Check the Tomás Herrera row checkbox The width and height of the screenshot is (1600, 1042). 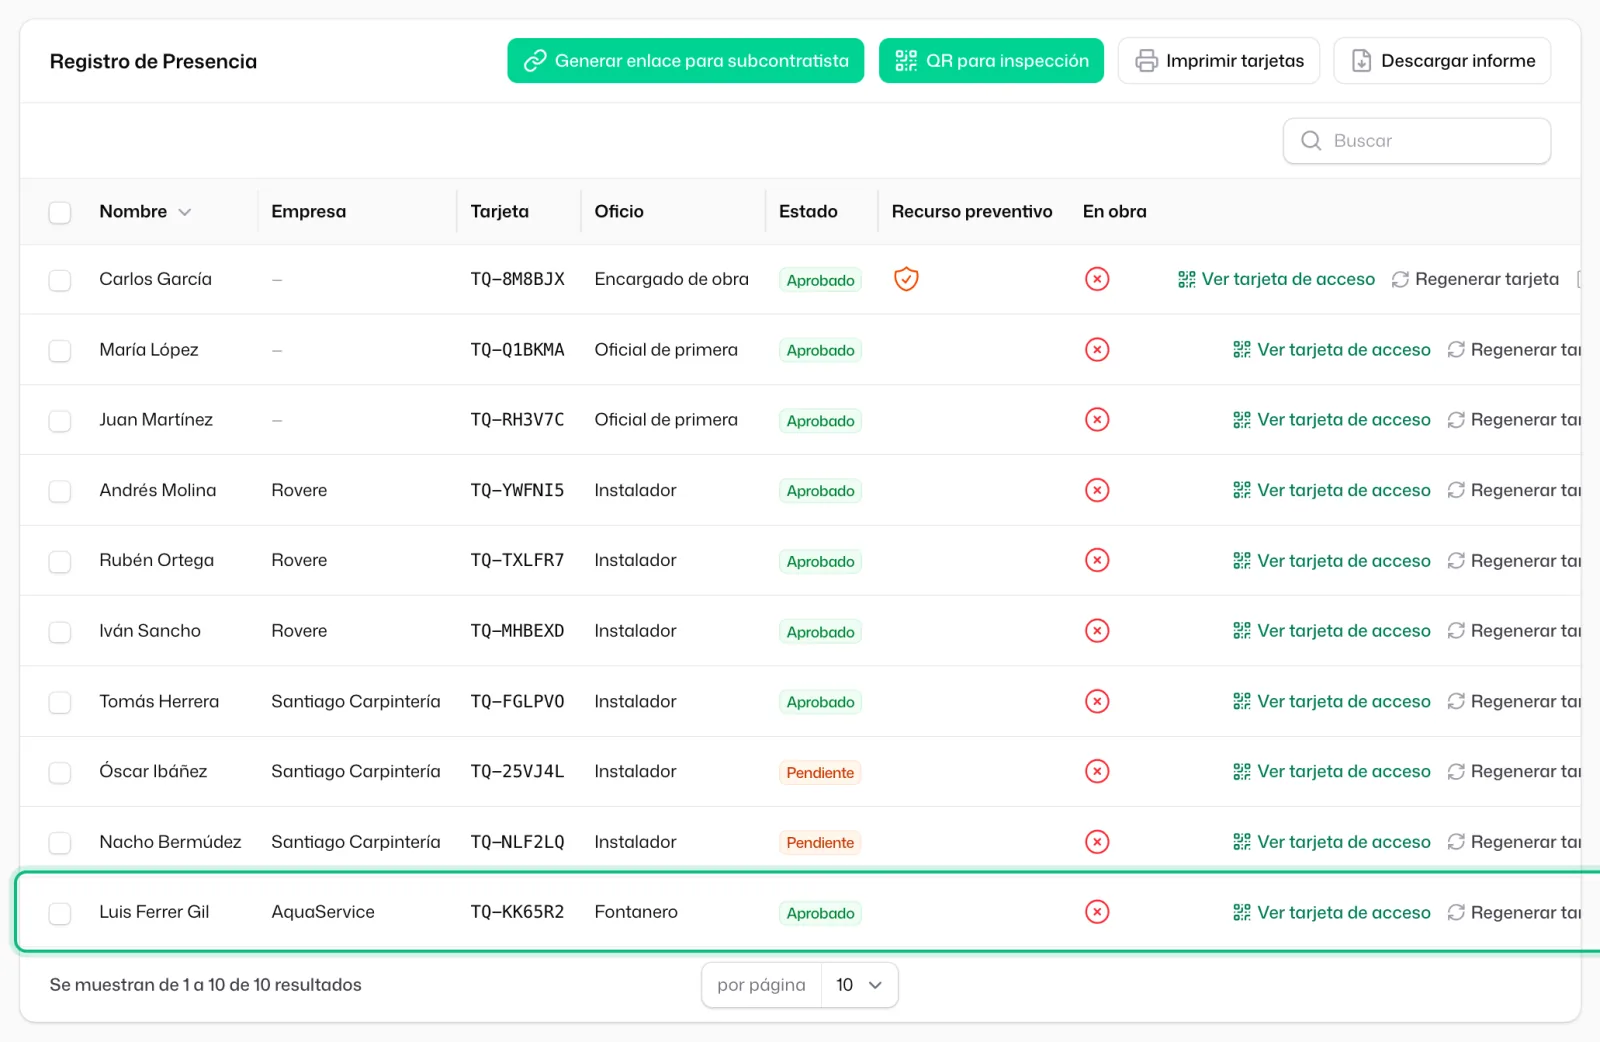pos(60,702)
